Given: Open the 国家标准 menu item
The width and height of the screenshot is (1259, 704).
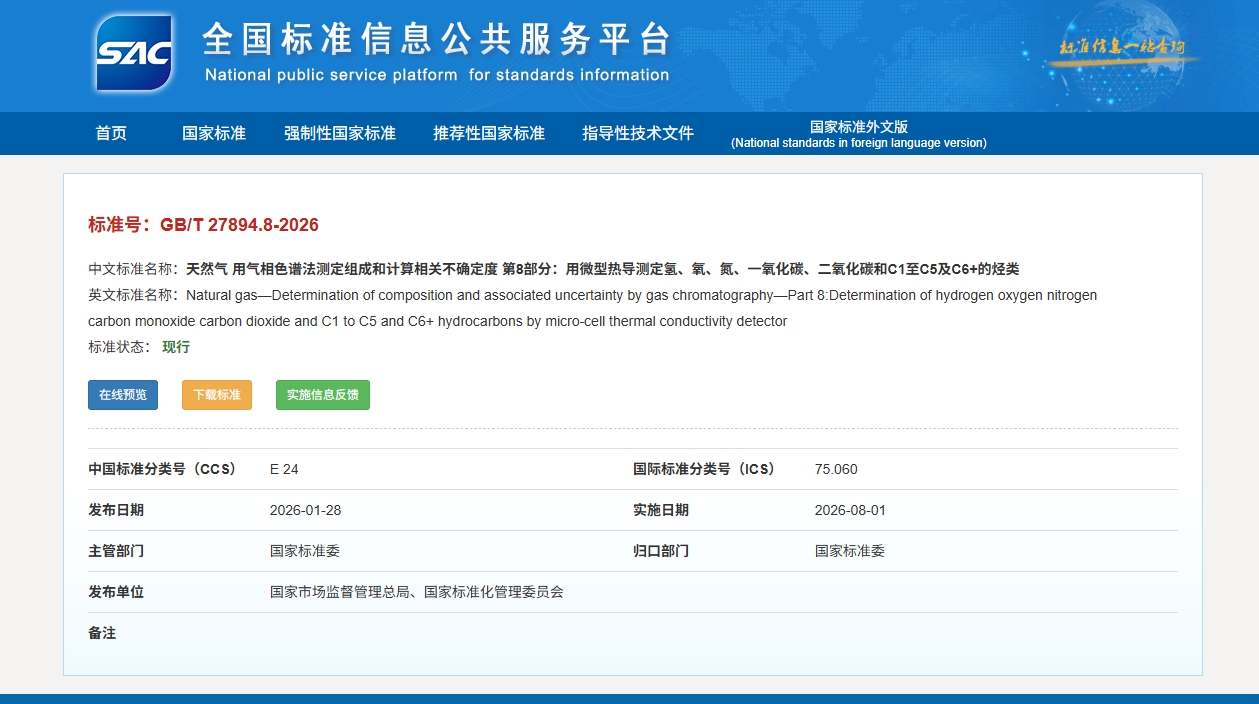Looking at the screenshot, I should 214,134.
